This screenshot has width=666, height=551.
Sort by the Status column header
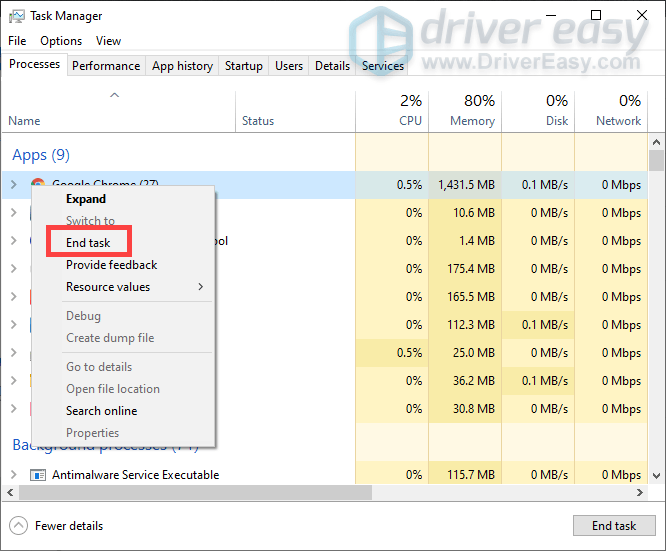pyautogui.click(x=295, y=111)
